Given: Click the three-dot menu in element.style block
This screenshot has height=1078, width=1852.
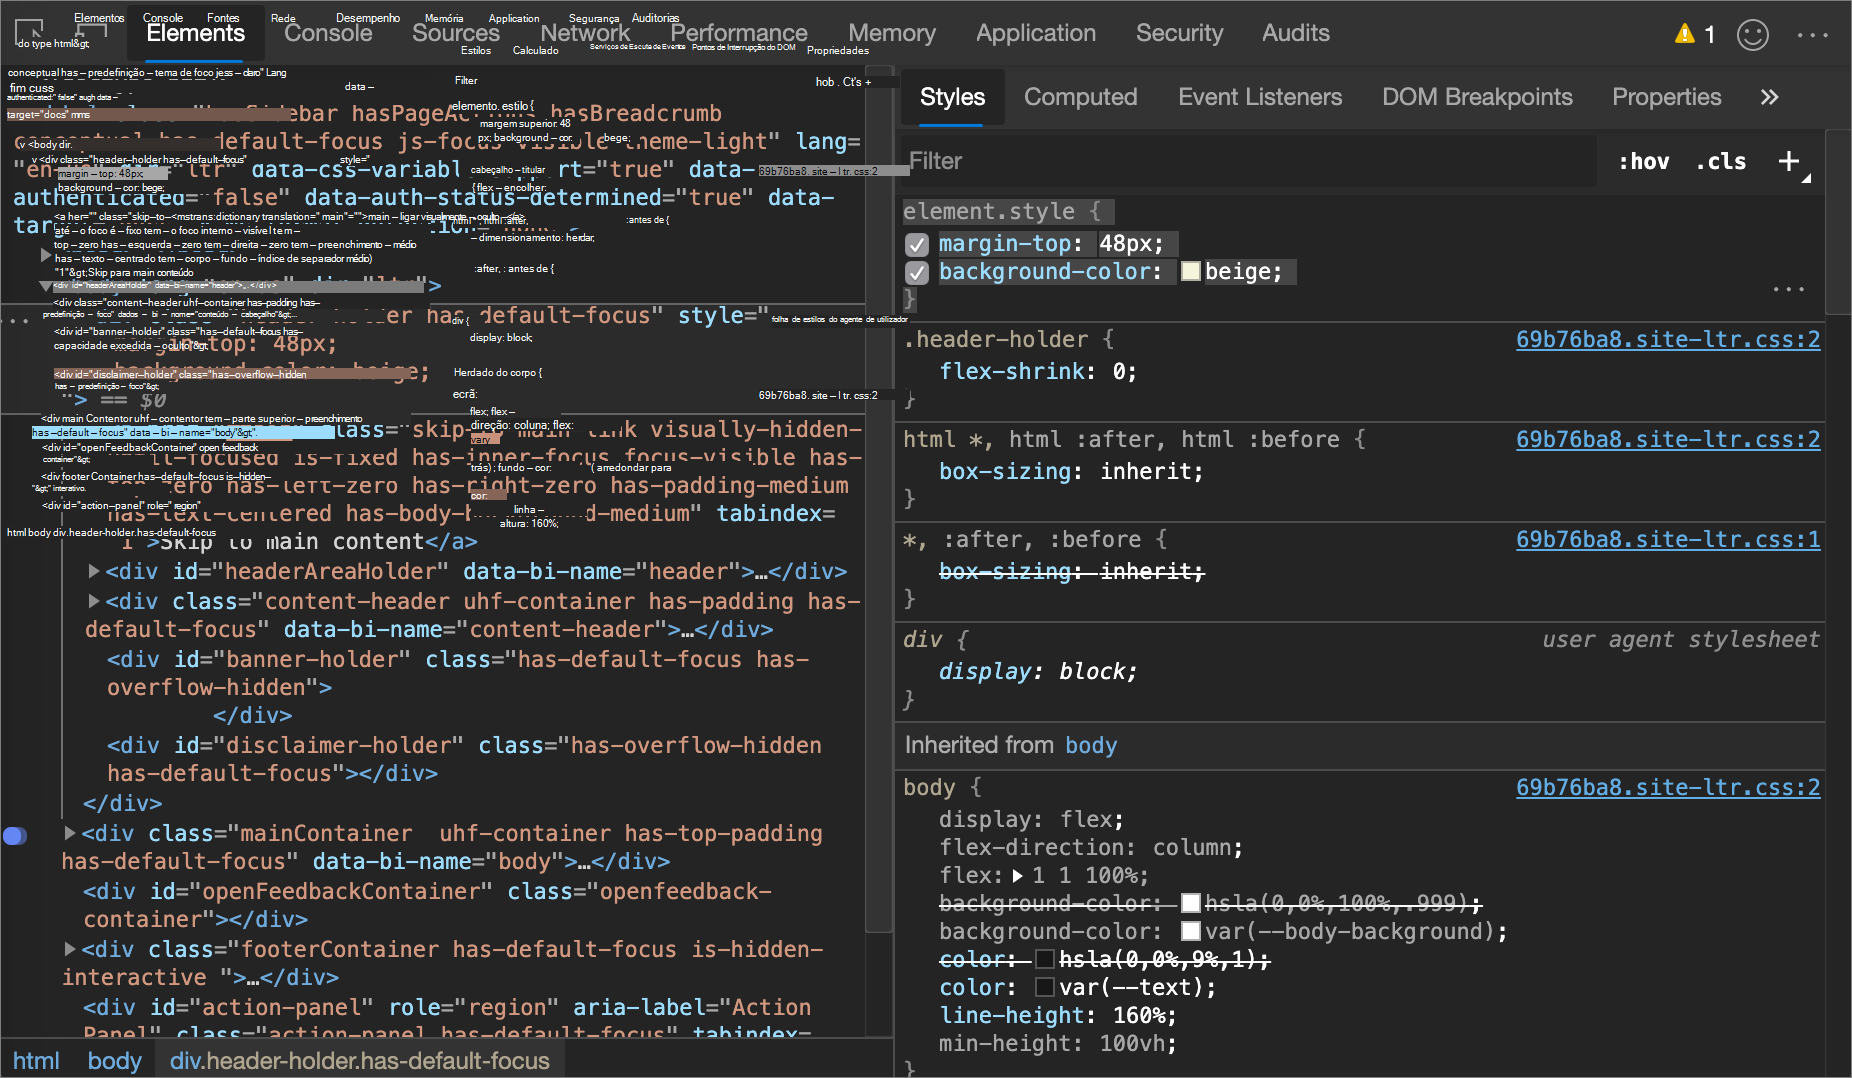Looking at the screenshot, I should click(x=1788, y=290).
